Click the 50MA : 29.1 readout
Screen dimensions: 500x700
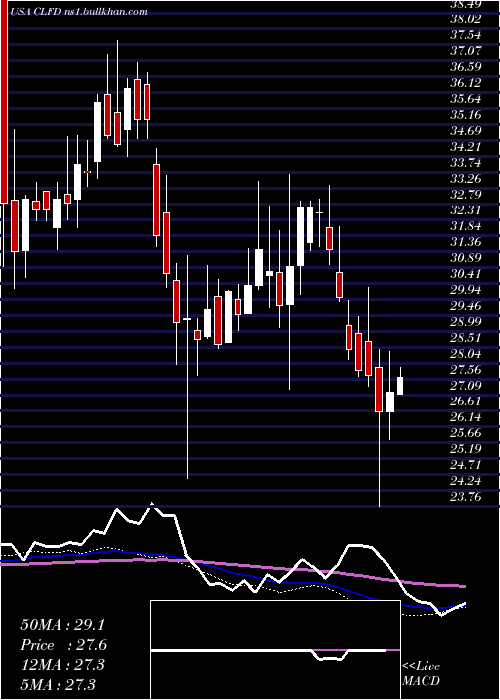[63, 625]
